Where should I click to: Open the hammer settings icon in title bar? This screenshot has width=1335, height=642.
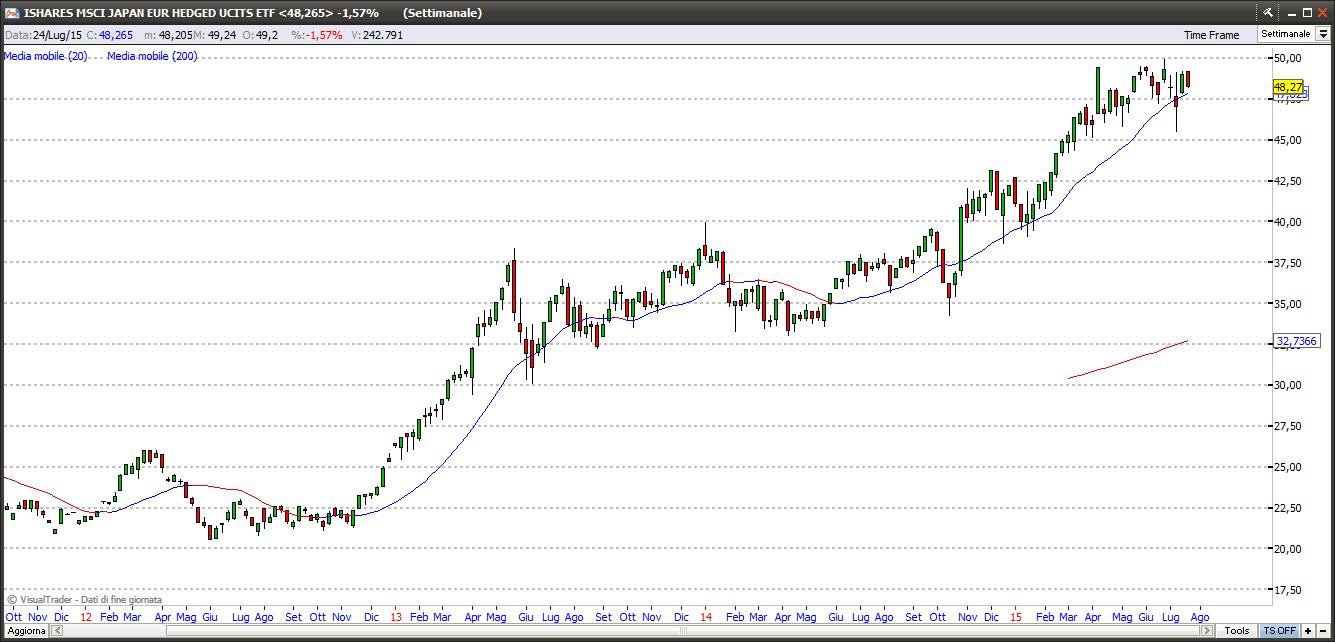tap(1268, 13)
